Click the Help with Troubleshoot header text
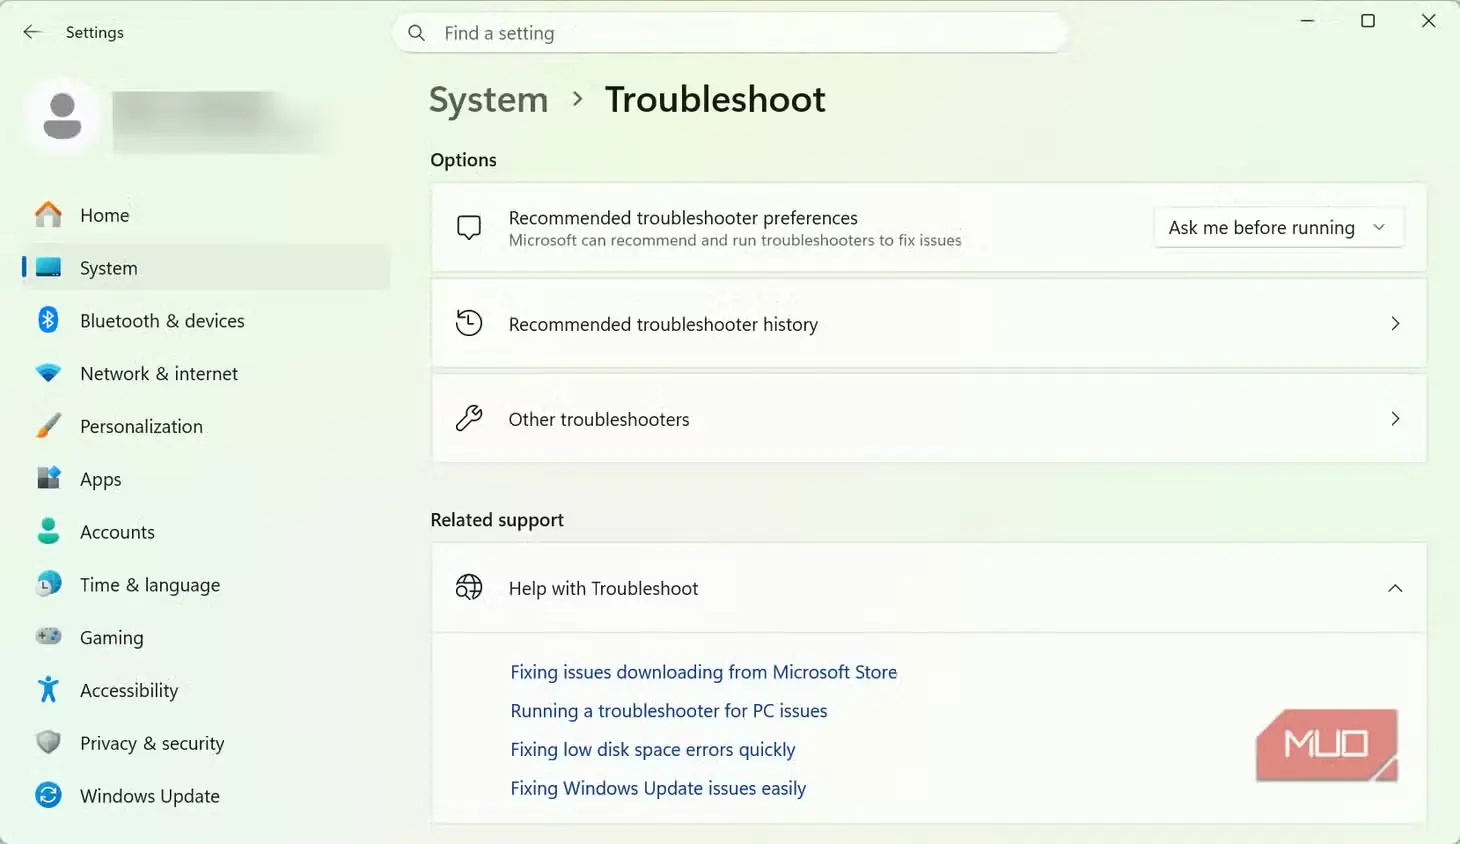The width and height of the screenshot is (1460, 844). [x=603, y=588]
